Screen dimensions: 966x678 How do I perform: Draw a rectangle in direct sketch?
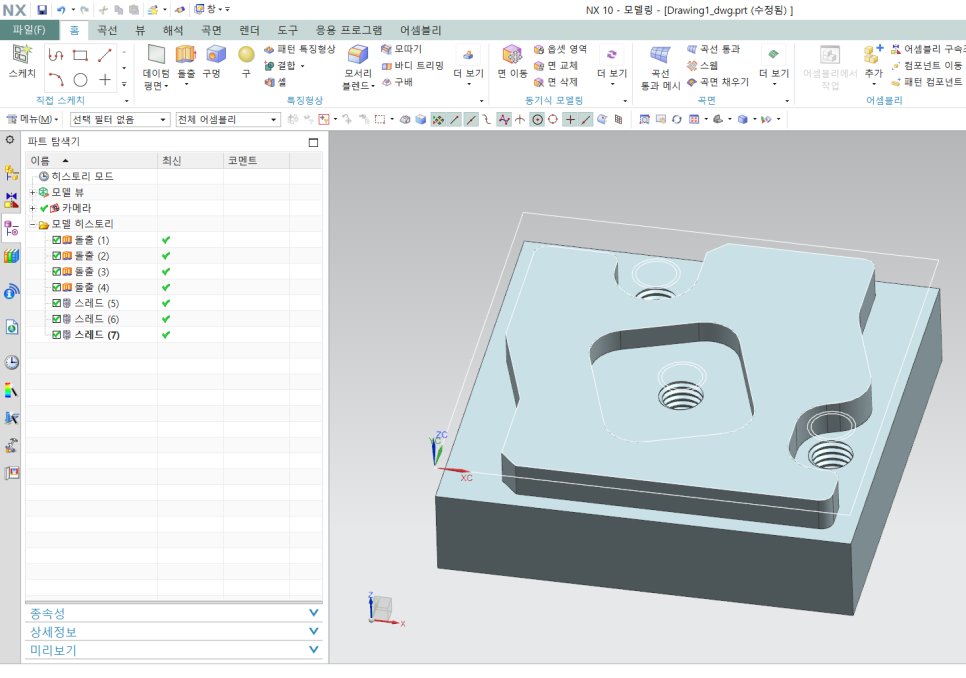point(80,55)
